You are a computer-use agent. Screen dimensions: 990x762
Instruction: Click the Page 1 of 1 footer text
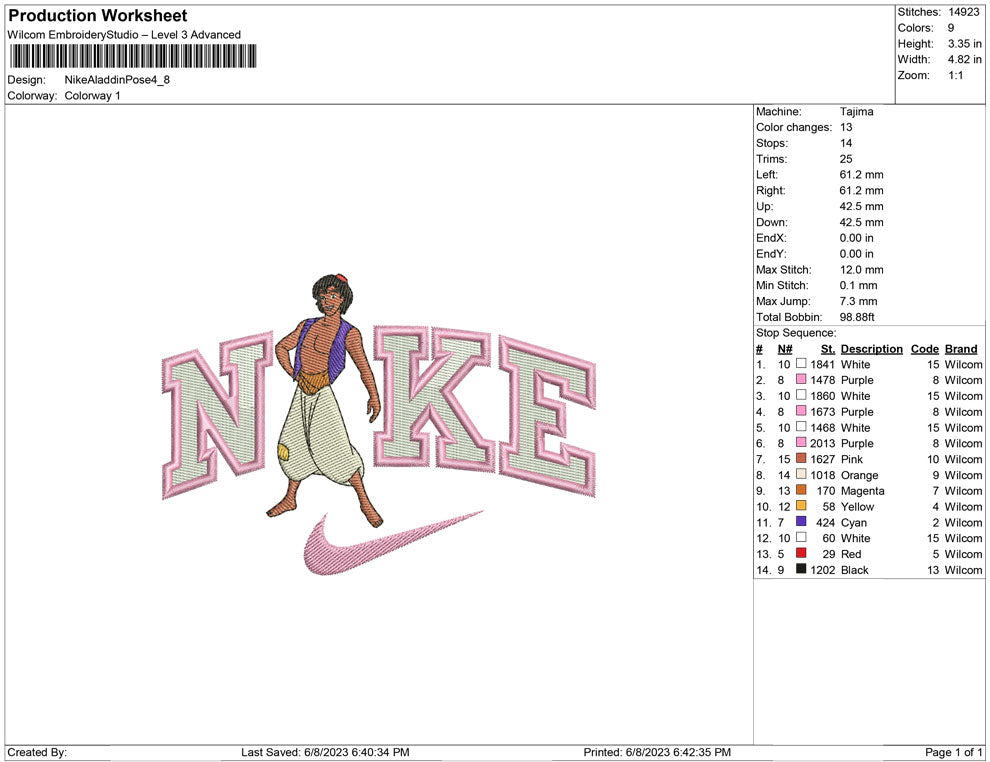pyautogui.click(x=953, y=752)
